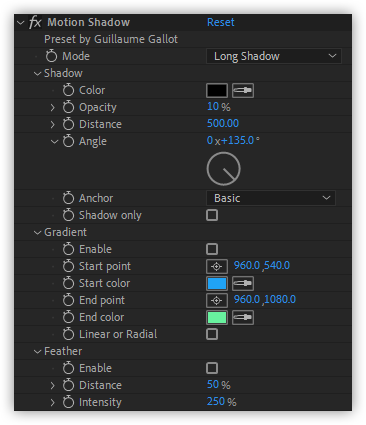
Task: Click the Start point X value 960.0
Action: pos(247,265)
